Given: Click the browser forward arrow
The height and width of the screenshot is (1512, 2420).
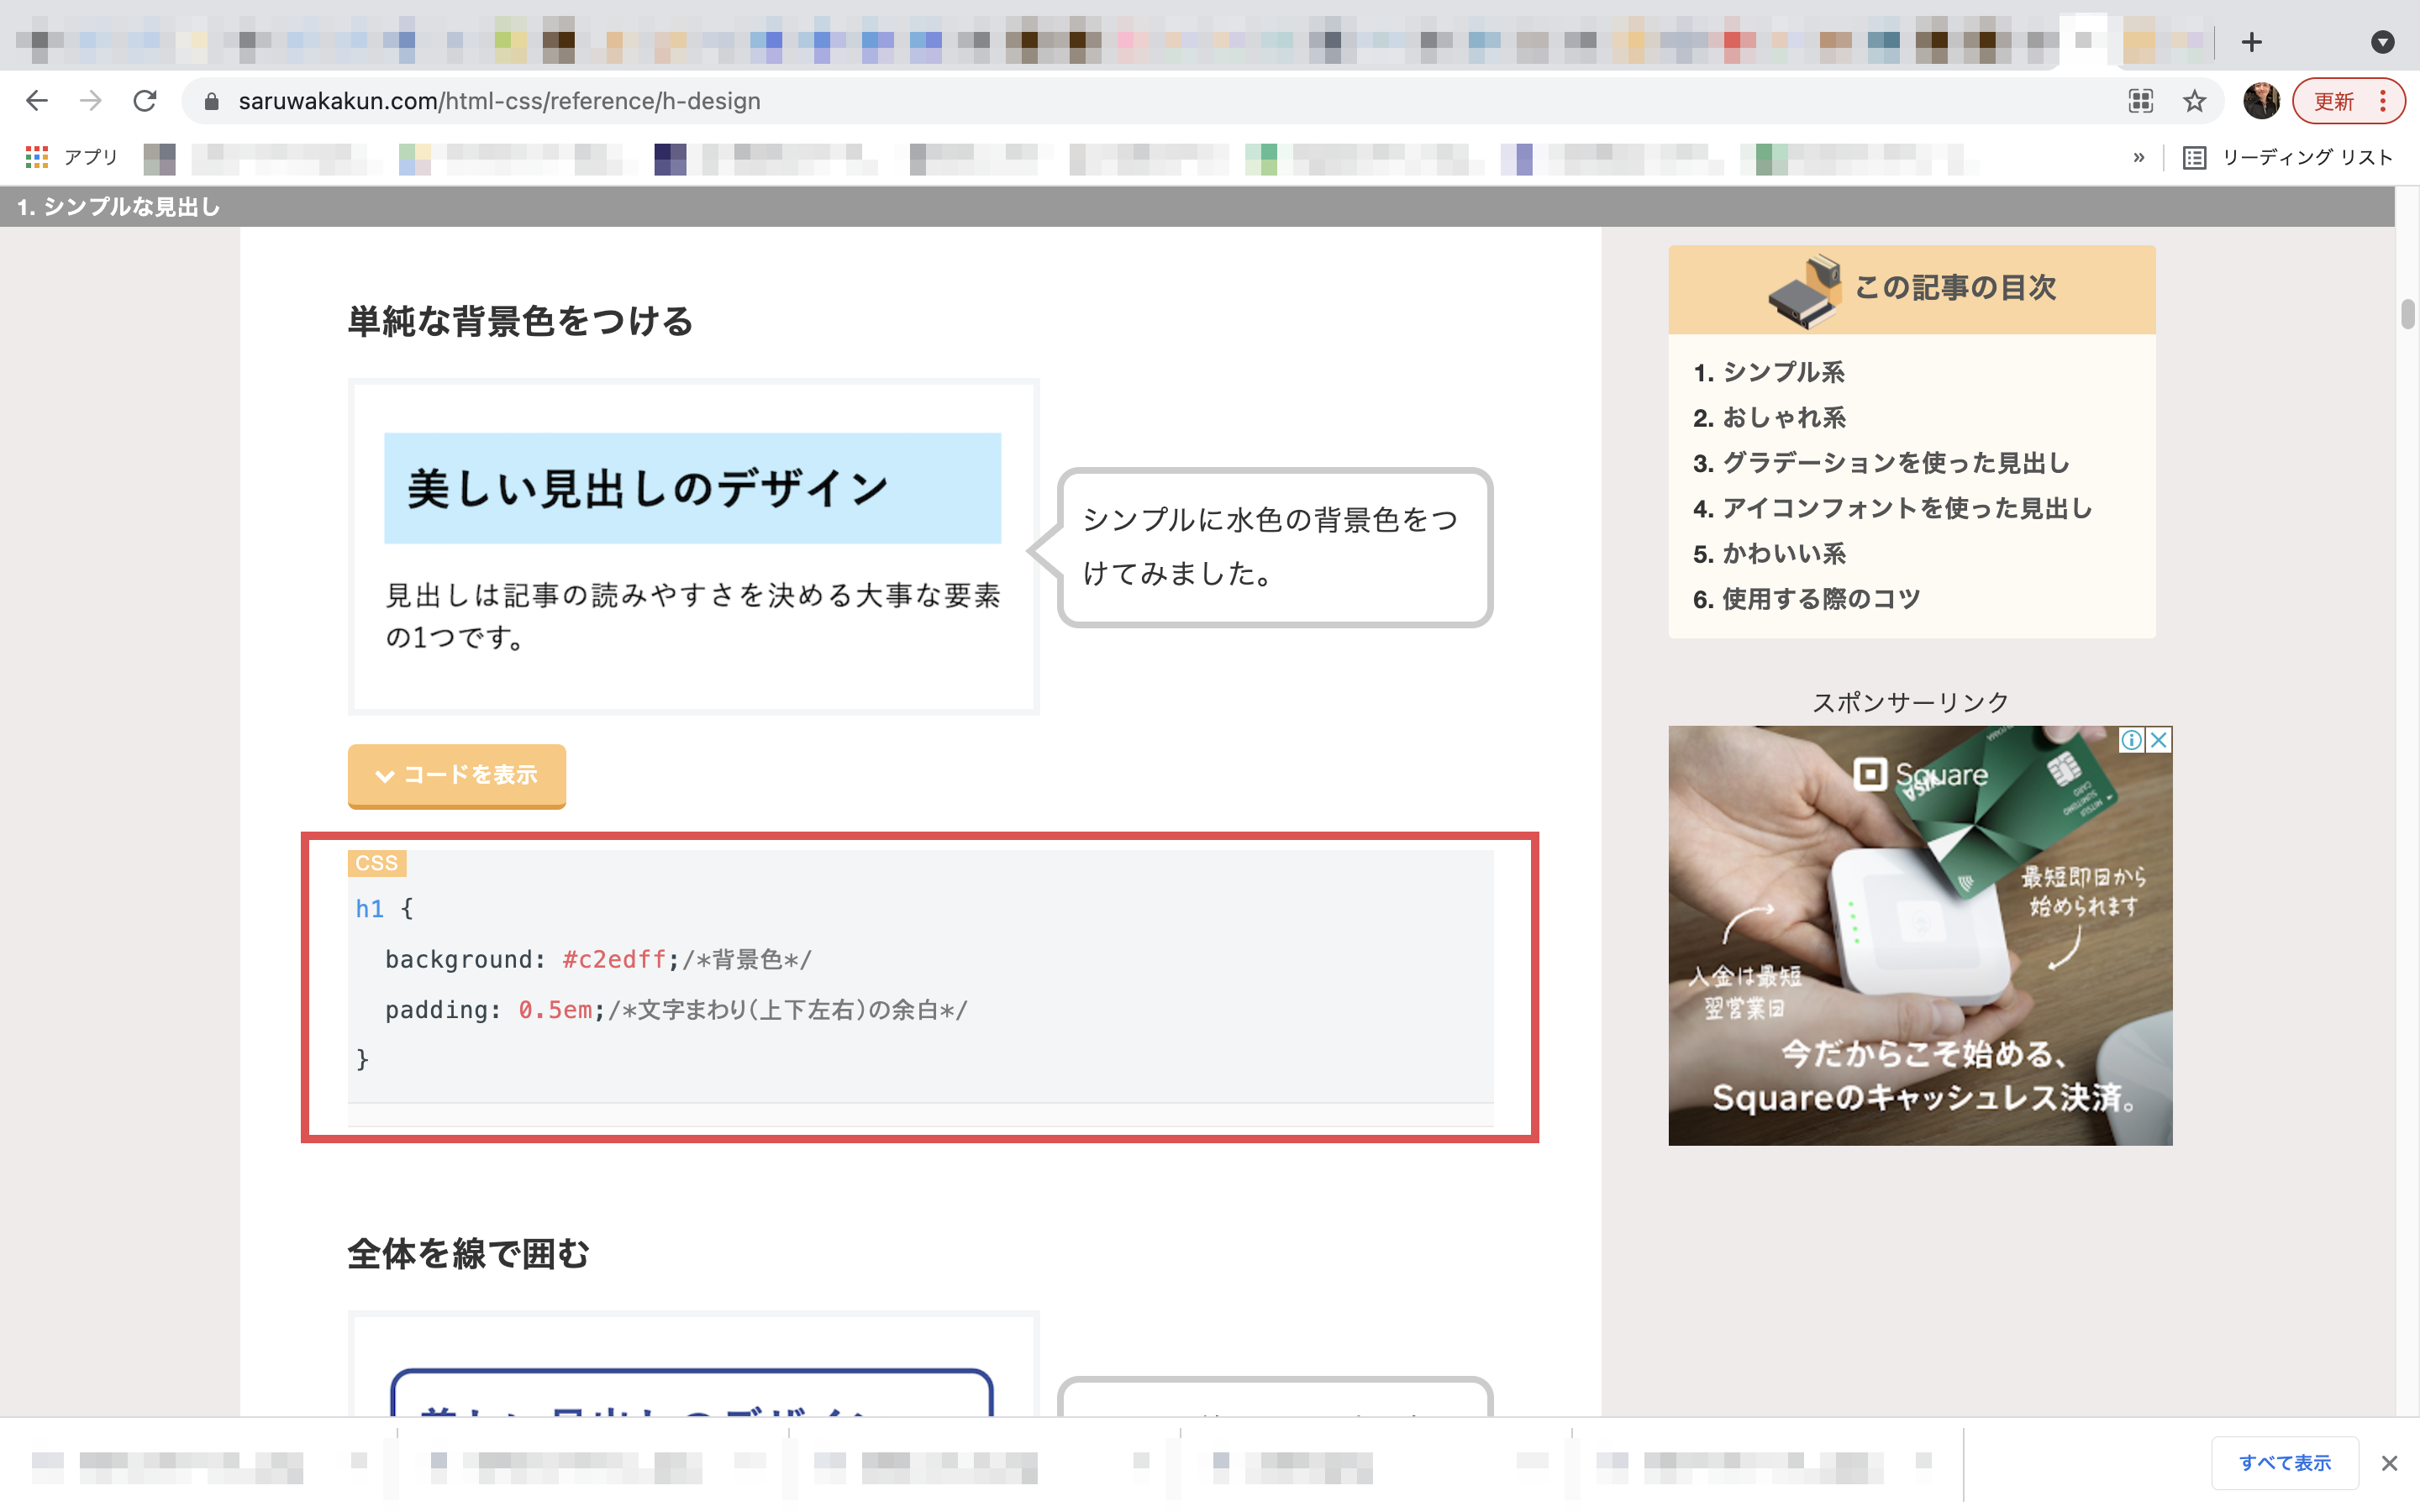Looking at the screenshot, I should tap(91, 101).
